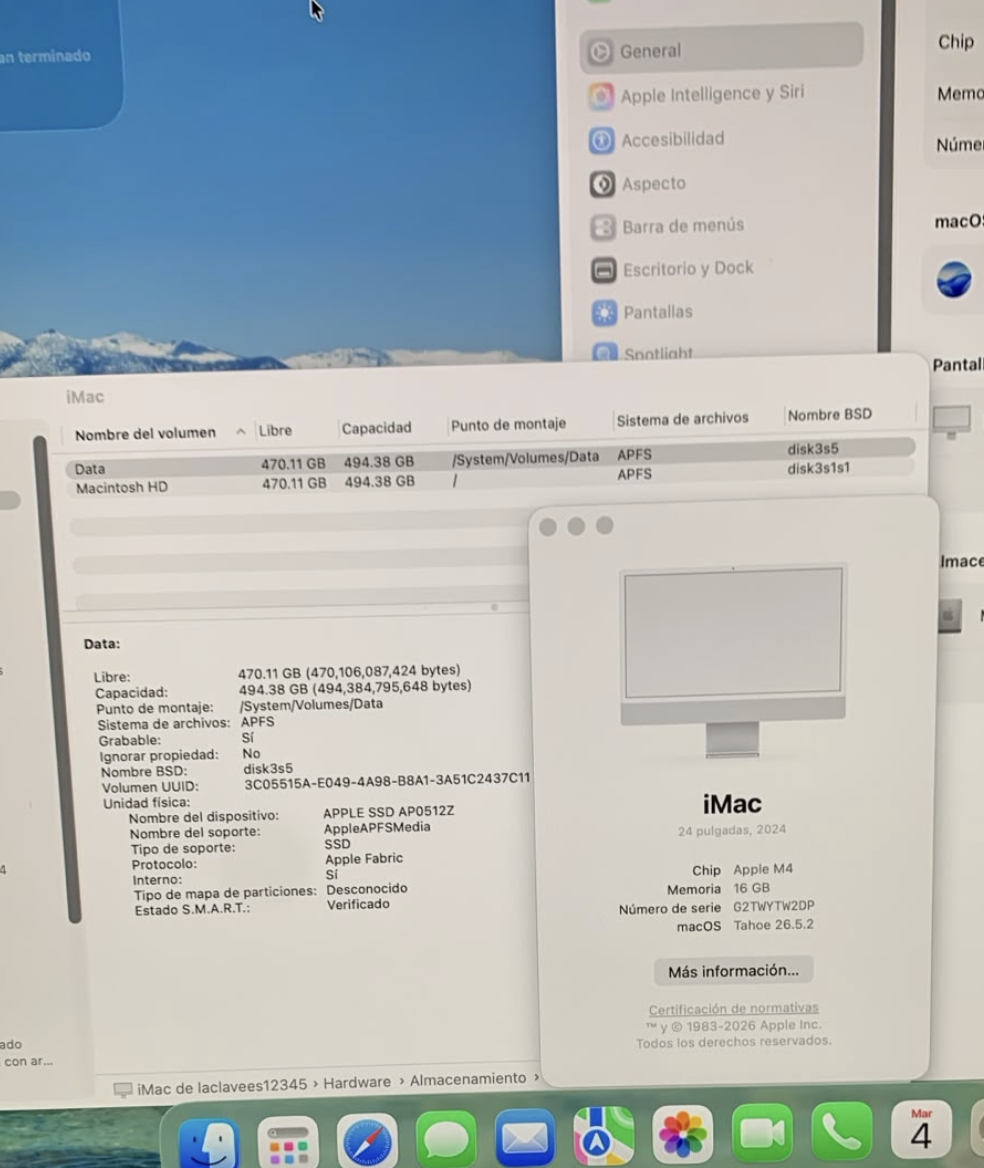
Task: Open Apple Intelligence y Siri settings
Action: pos(712,94)
